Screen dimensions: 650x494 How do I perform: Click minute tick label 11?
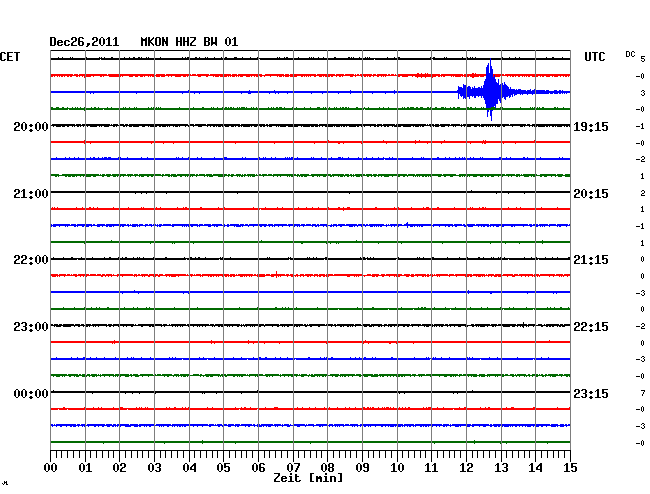[x=431, y=468]
